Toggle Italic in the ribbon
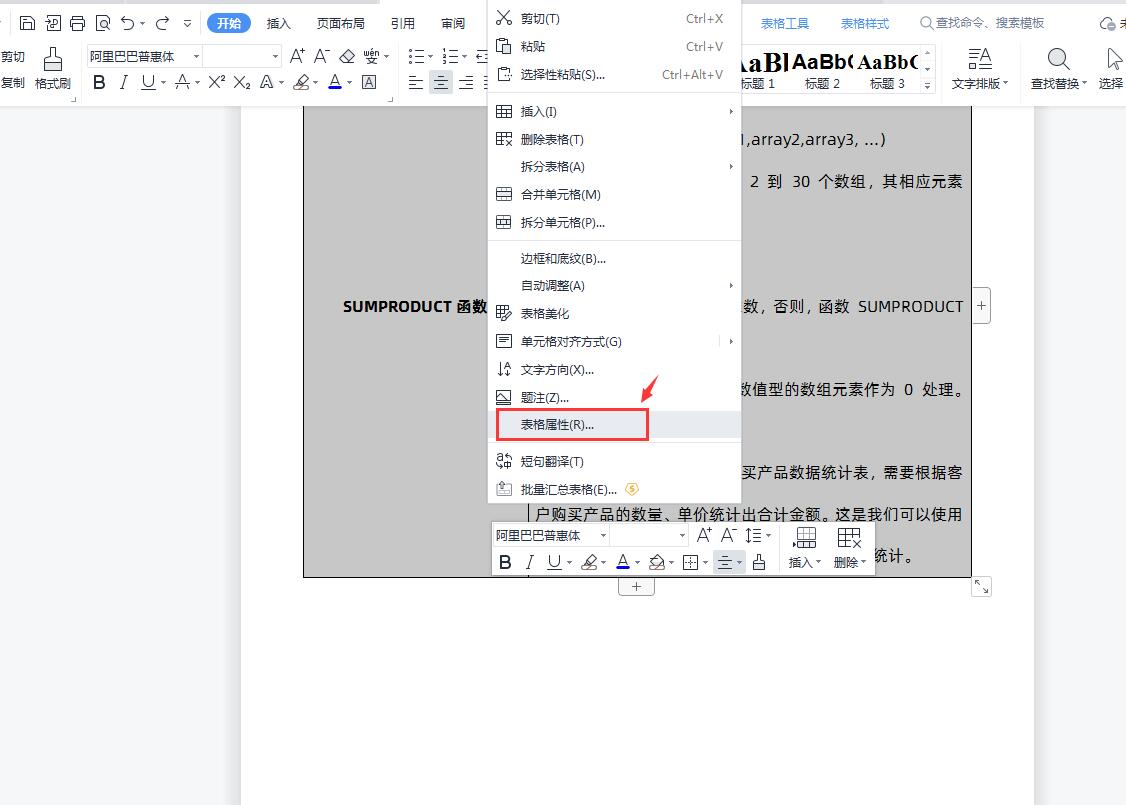 (124, 83)
